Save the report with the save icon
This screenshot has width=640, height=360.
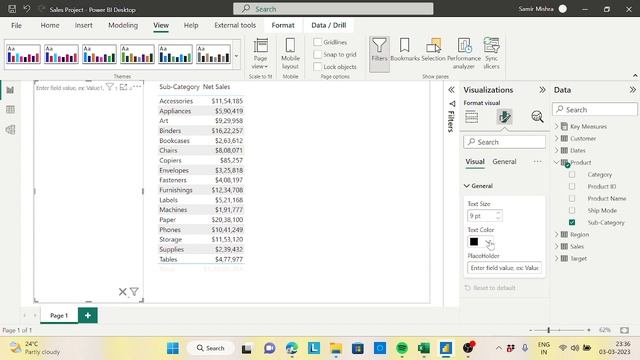[12, 9]
